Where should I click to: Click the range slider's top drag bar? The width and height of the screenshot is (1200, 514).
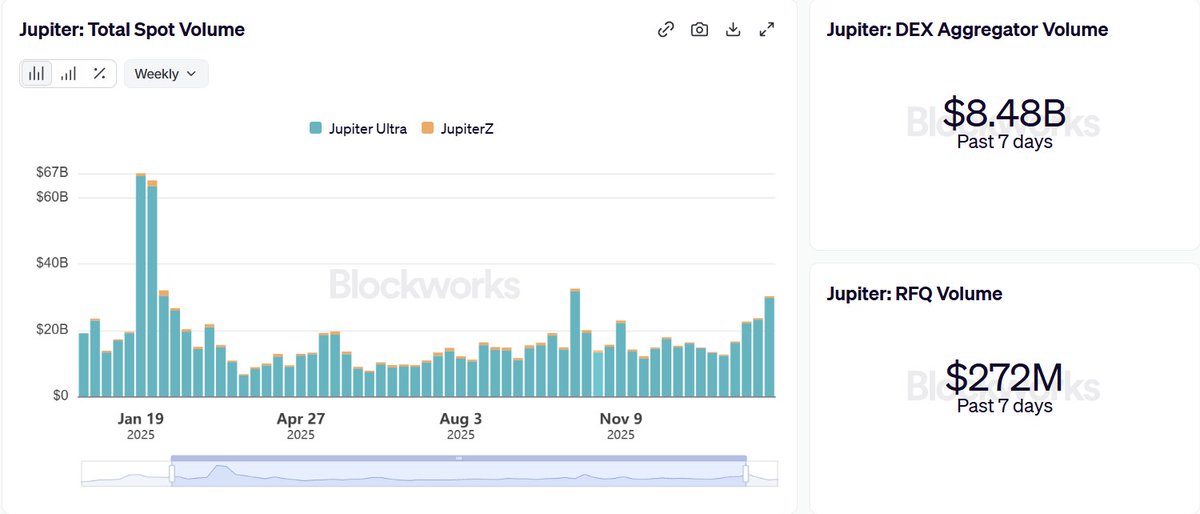(459, 458)
